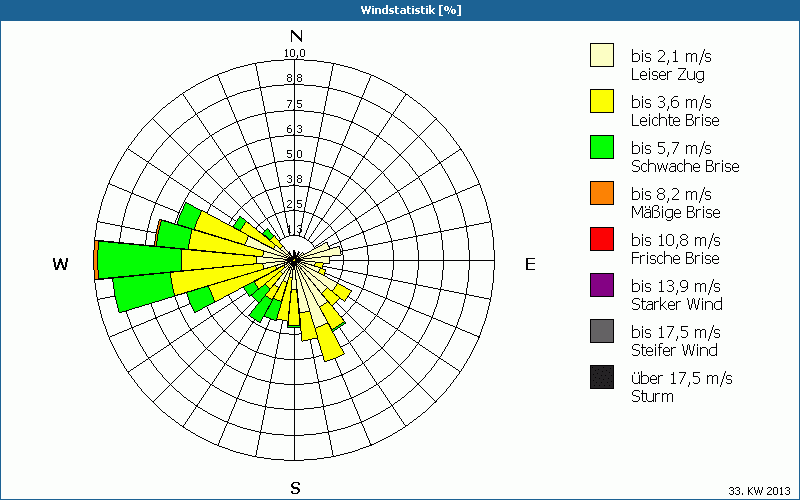The image size is (800, 500).
Task: Click the purple 'bis 13,9 m/s' legend swatch
Action: 602,285
